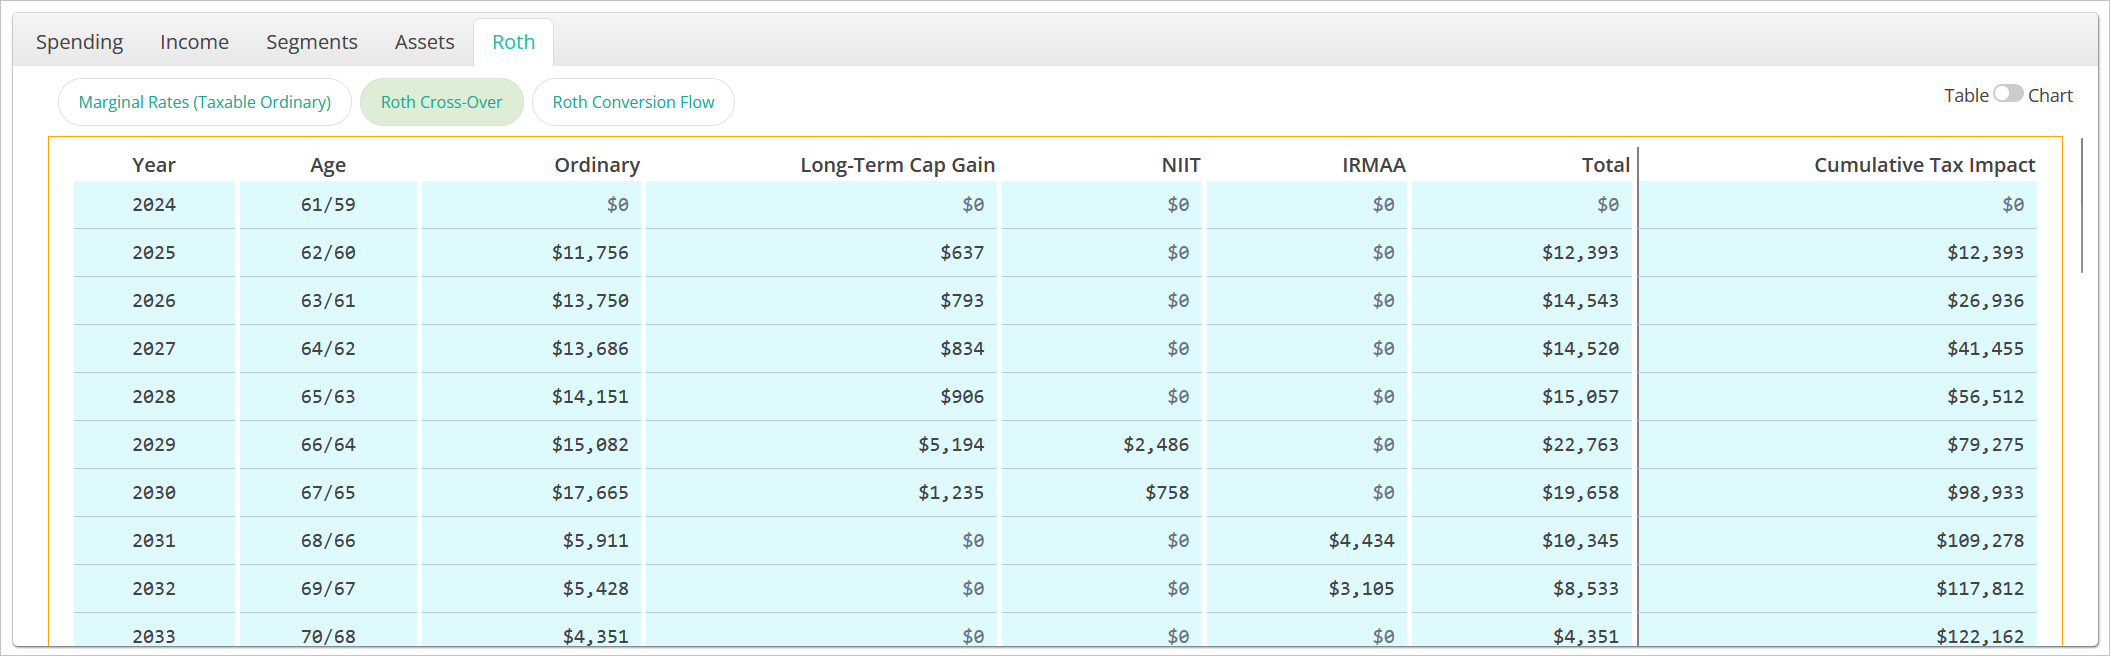Go to the Assets tab
Image resolution: width=2110 pixels, height=656 pixels.
tap(424, 42)
